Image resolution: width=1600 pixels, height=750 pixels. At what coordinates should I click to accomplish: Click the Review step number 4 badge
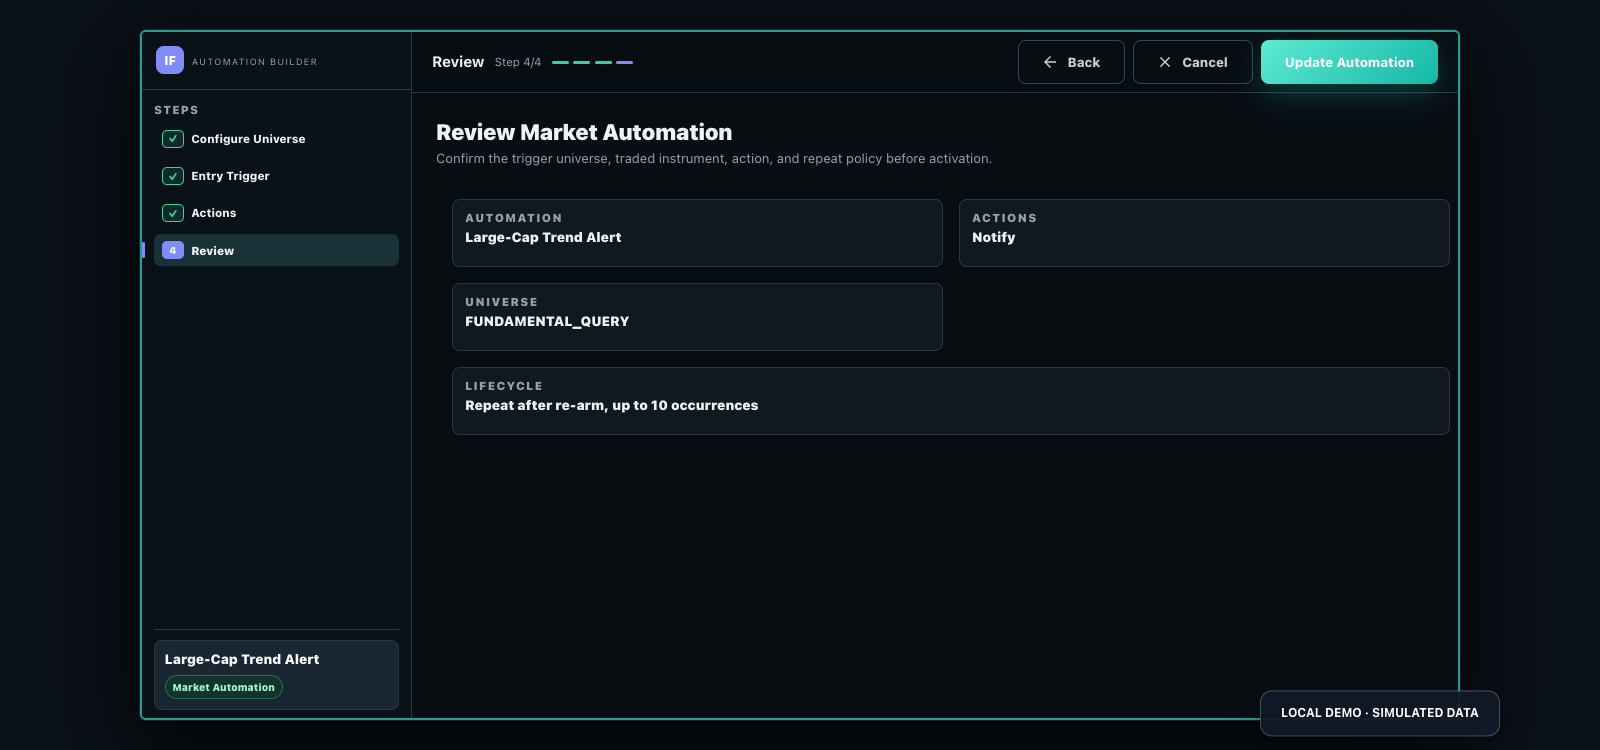173,251
